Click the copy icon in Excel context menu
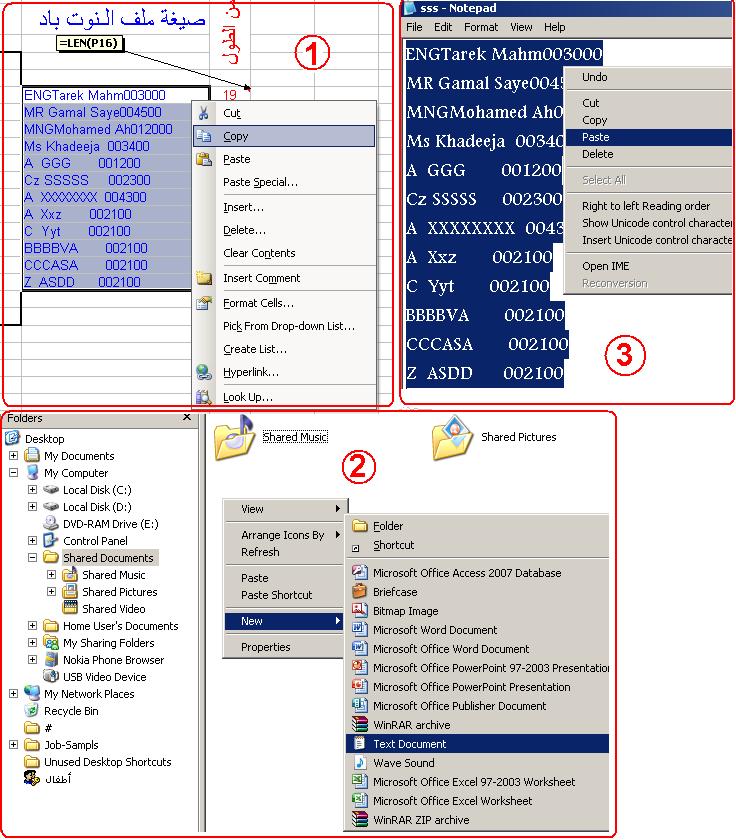Viewport: 736px width, 840px height. click(x=204, y=136)
